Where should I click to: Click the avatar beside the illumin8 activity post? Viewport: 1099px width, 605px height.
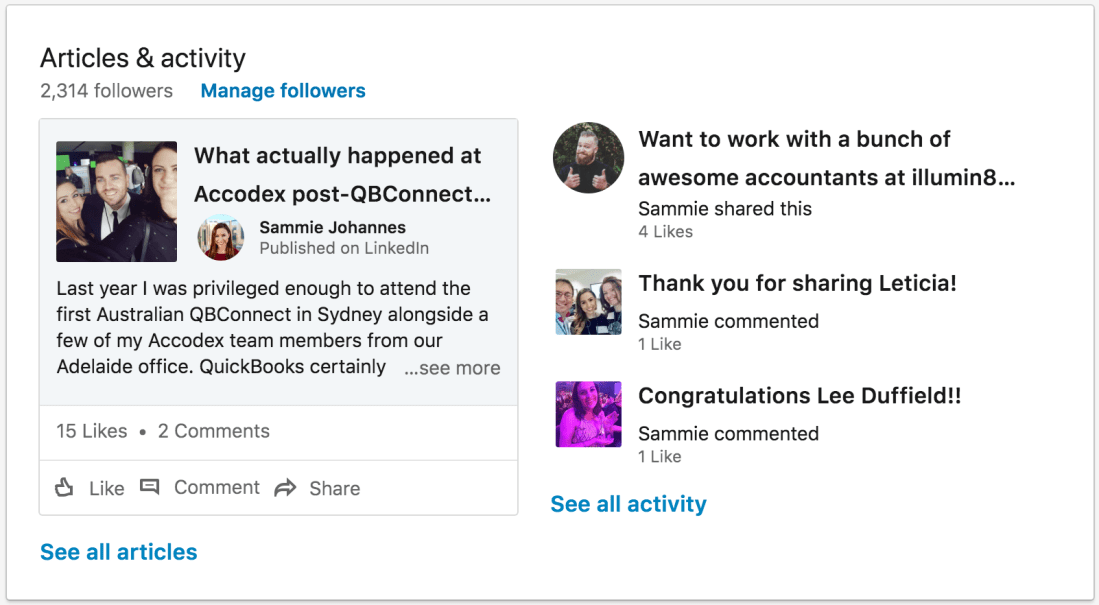[x=588, y=157]
